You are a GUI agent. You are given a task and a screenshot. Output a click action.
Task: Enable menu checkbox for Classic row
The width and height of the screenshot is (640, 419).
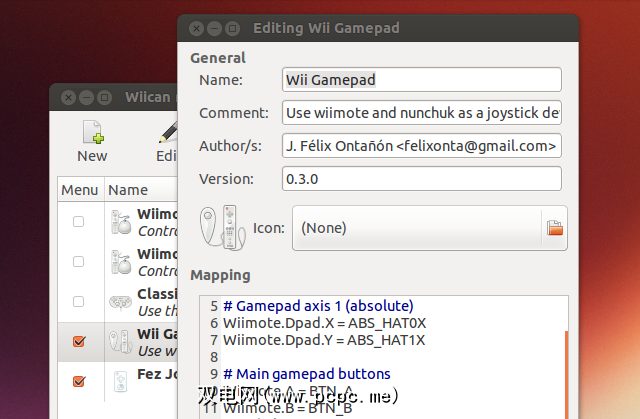78,302
